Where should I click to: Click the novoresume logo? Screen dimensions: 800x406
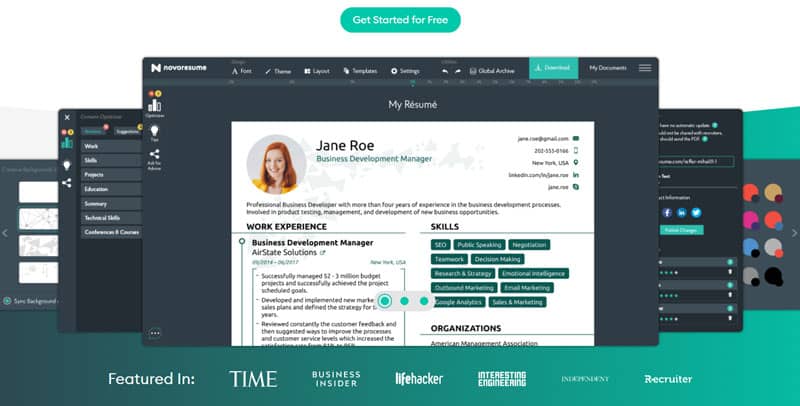179,68
